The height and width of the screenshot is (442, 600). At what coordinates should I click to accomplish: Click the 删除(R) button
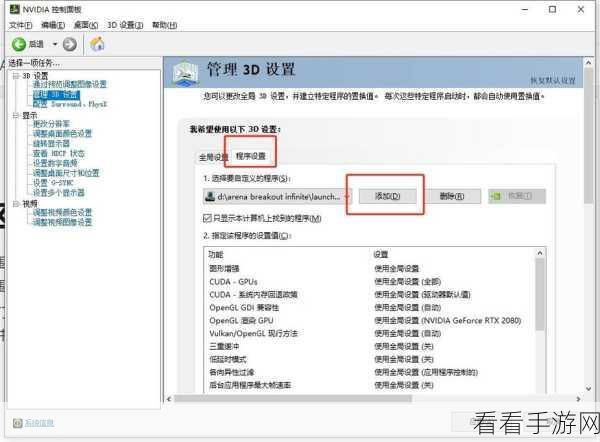click(452, 196)
